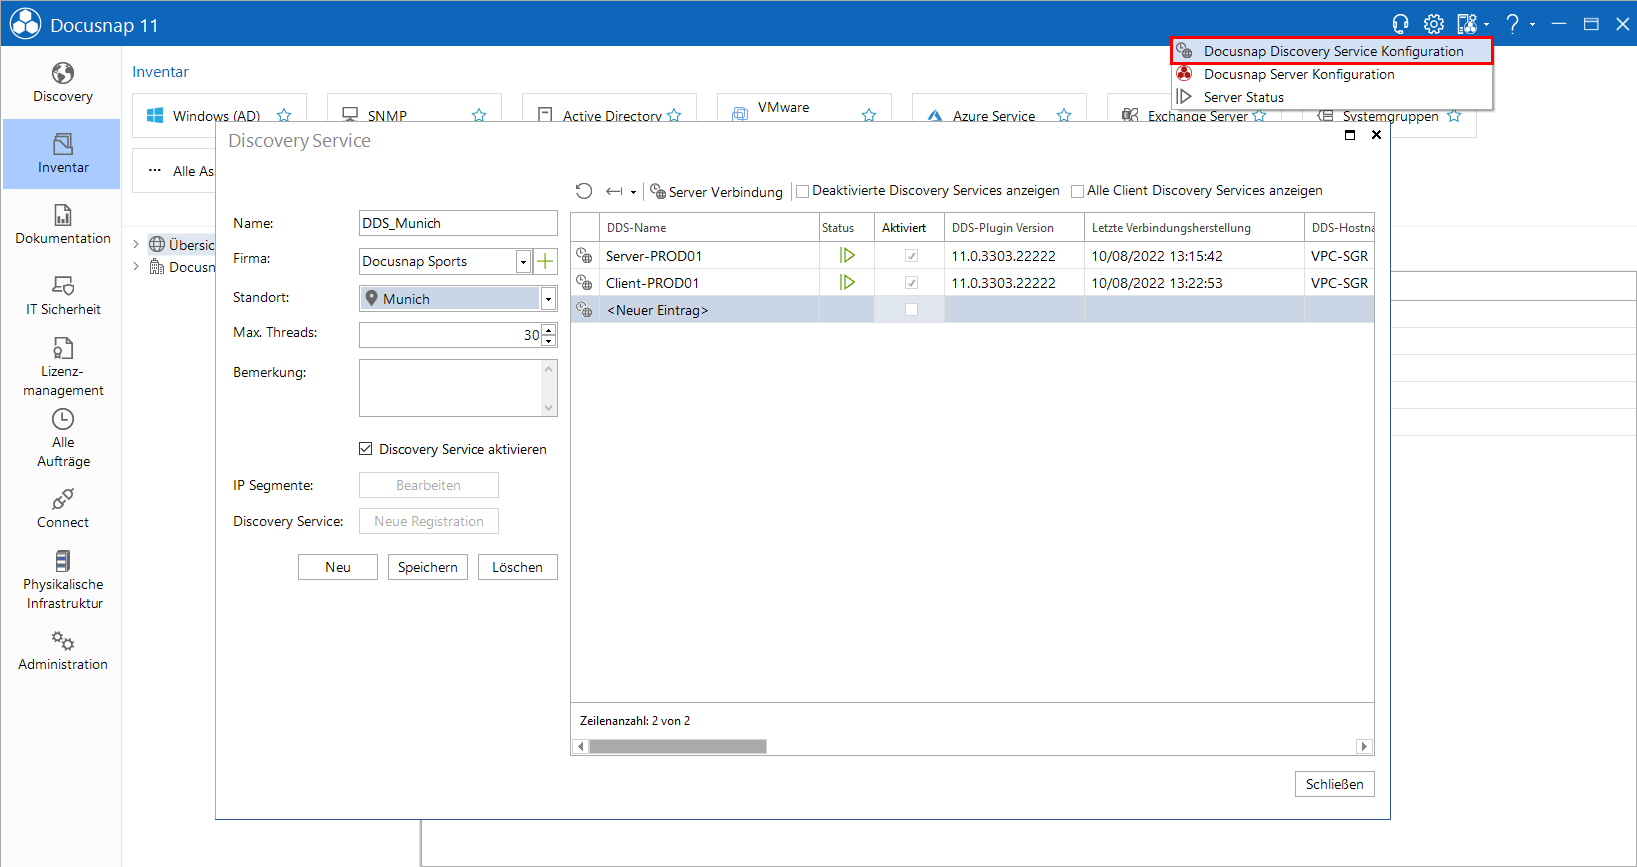The image size is (1637, 867).
Task: Check Alle Client Discovery Services anzeigen
Action: 1077,191
